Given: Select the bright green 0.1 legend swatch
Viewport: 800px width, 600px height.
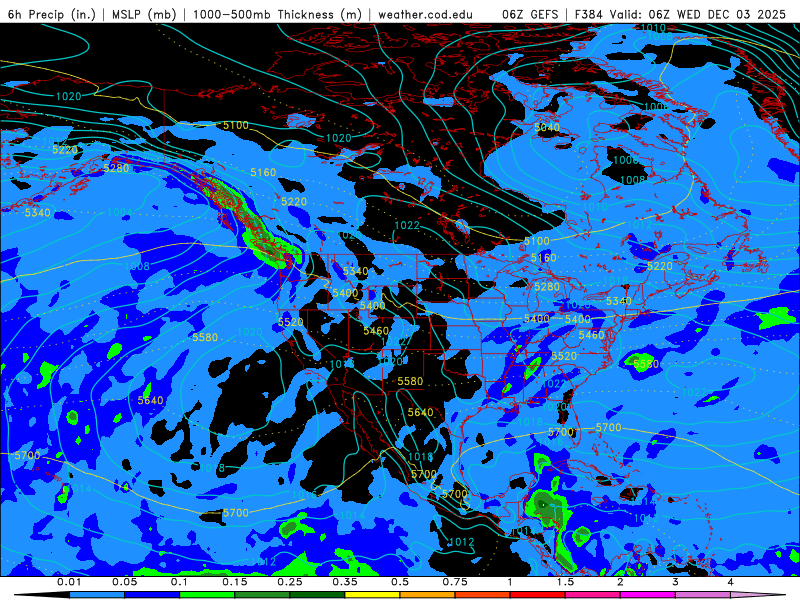Looking at the screenshot, I should tap(207, 595).
